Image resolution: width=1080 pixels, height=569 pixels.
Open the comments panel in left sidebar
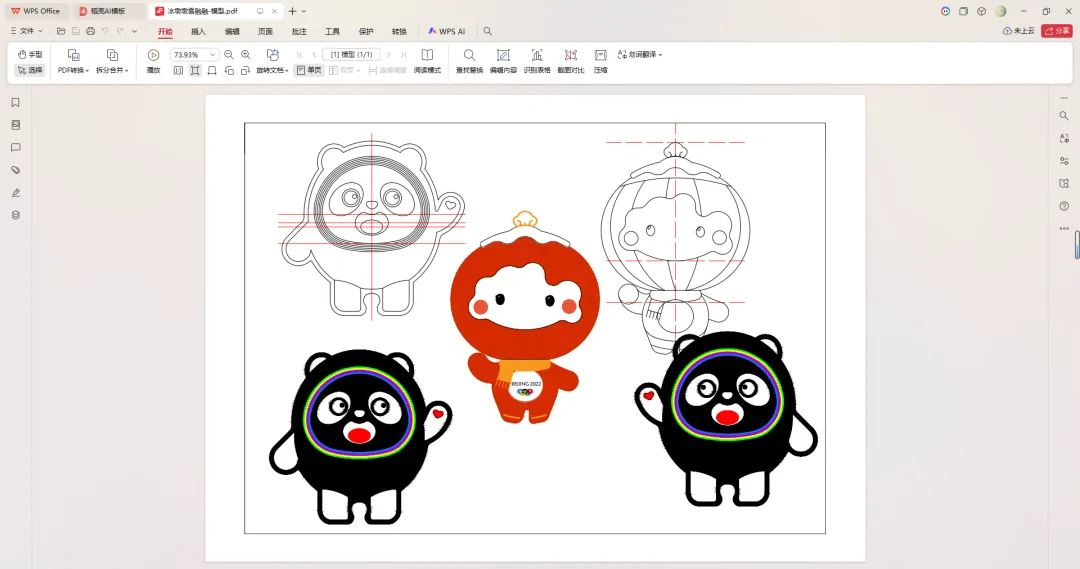(x=16, y=147)
